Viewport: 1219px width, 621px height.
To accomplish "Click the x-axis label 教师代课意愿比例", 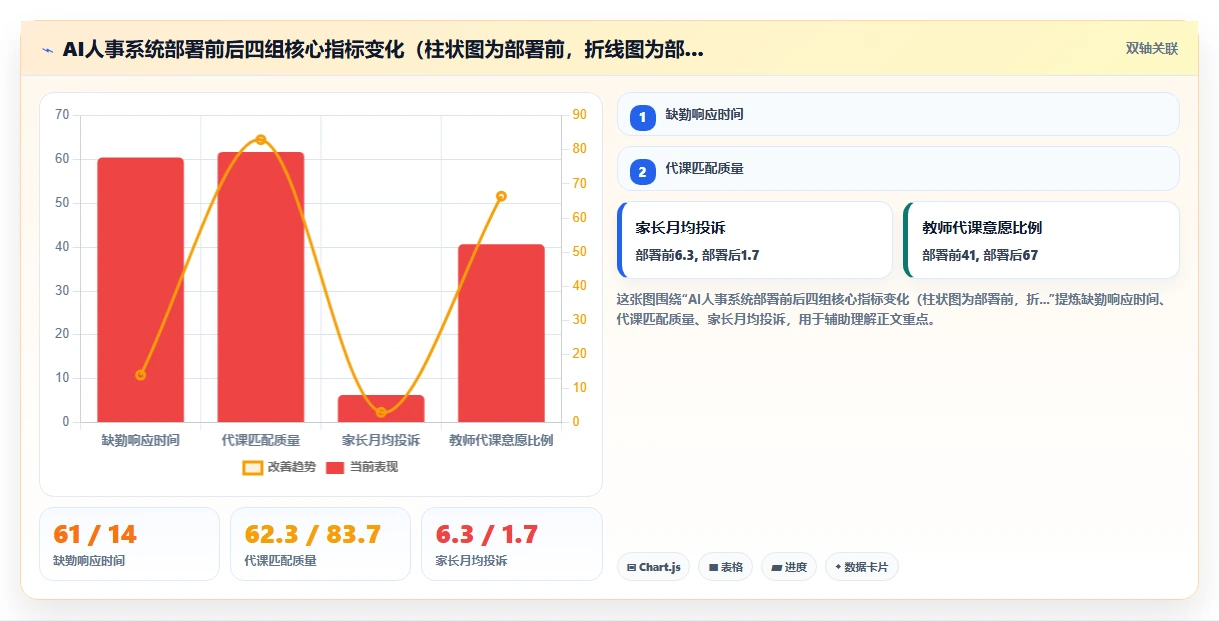I will coord(501,440).
